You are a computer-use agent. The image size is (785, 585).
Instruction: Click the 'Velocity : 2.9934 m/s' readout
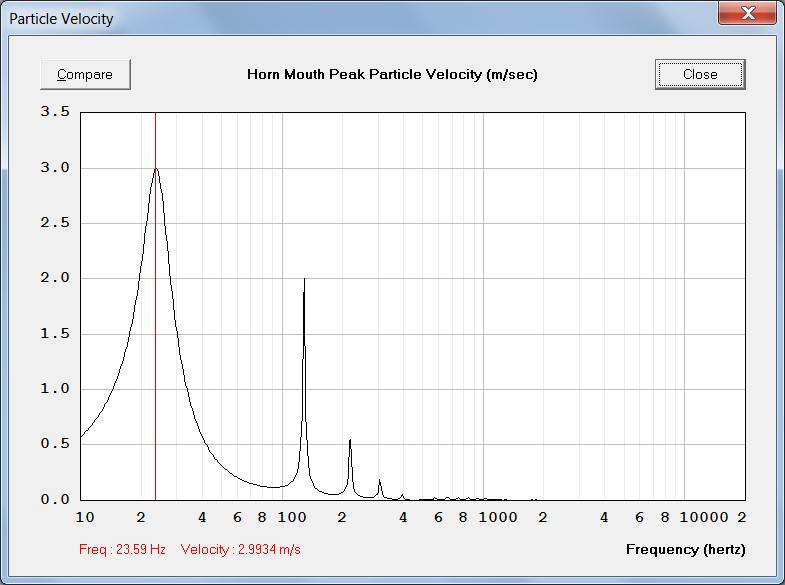(240, 549)
